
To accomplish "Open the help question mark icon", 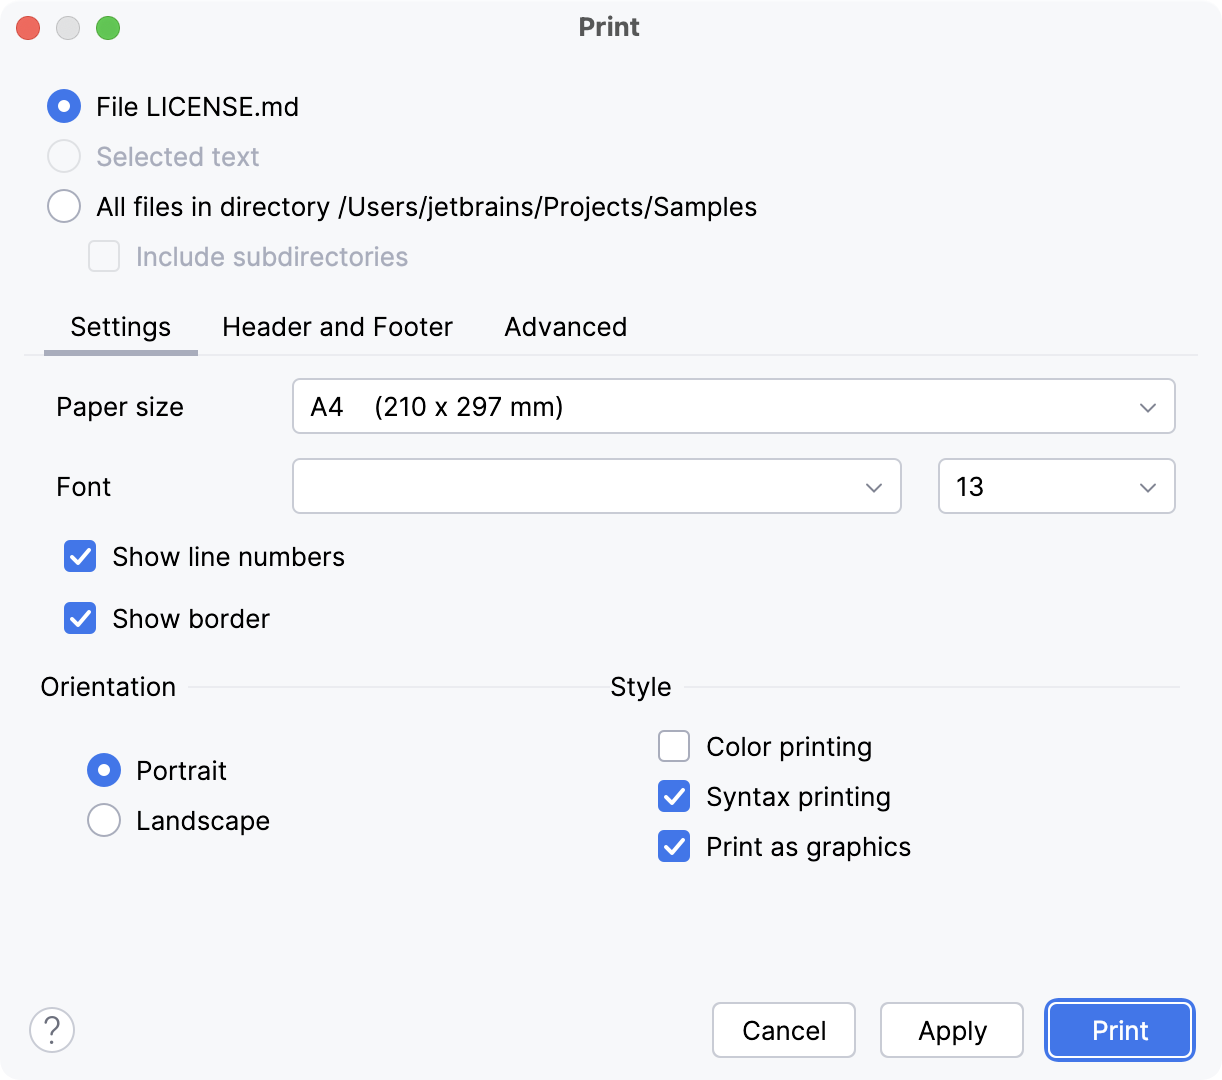I will click(52, 1029).
